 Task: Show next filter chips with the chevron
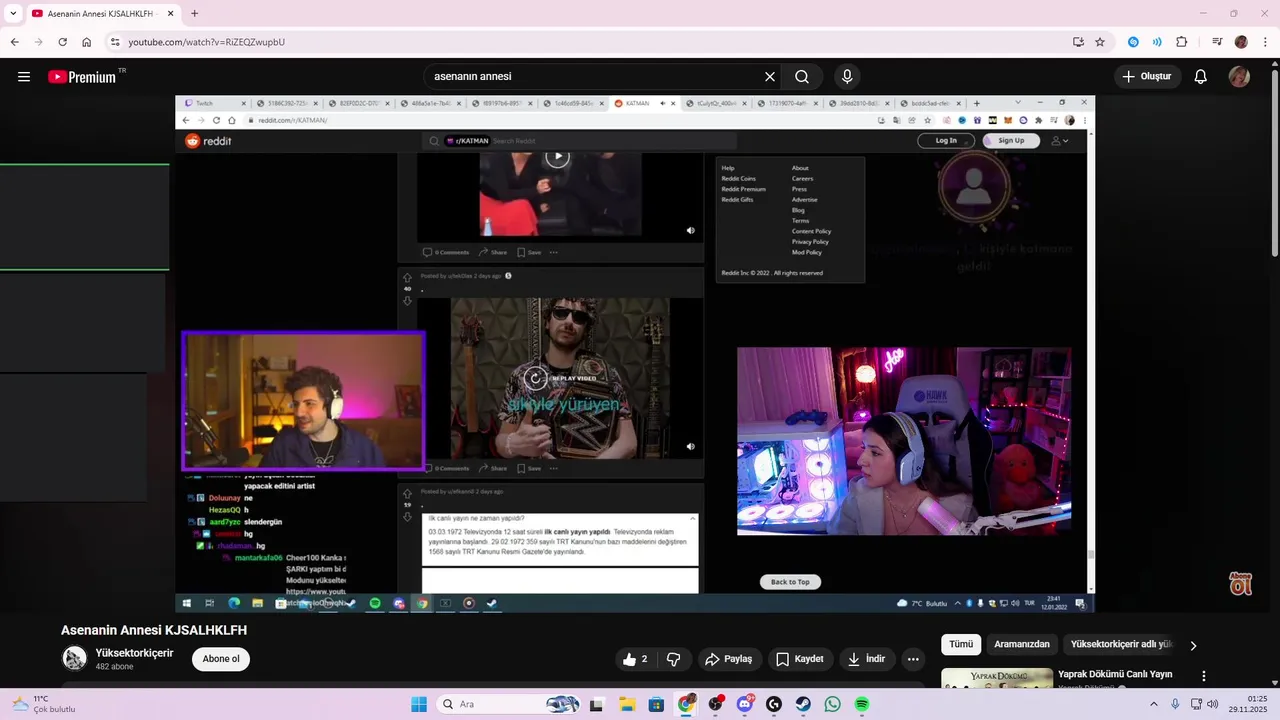(1193, 645)
